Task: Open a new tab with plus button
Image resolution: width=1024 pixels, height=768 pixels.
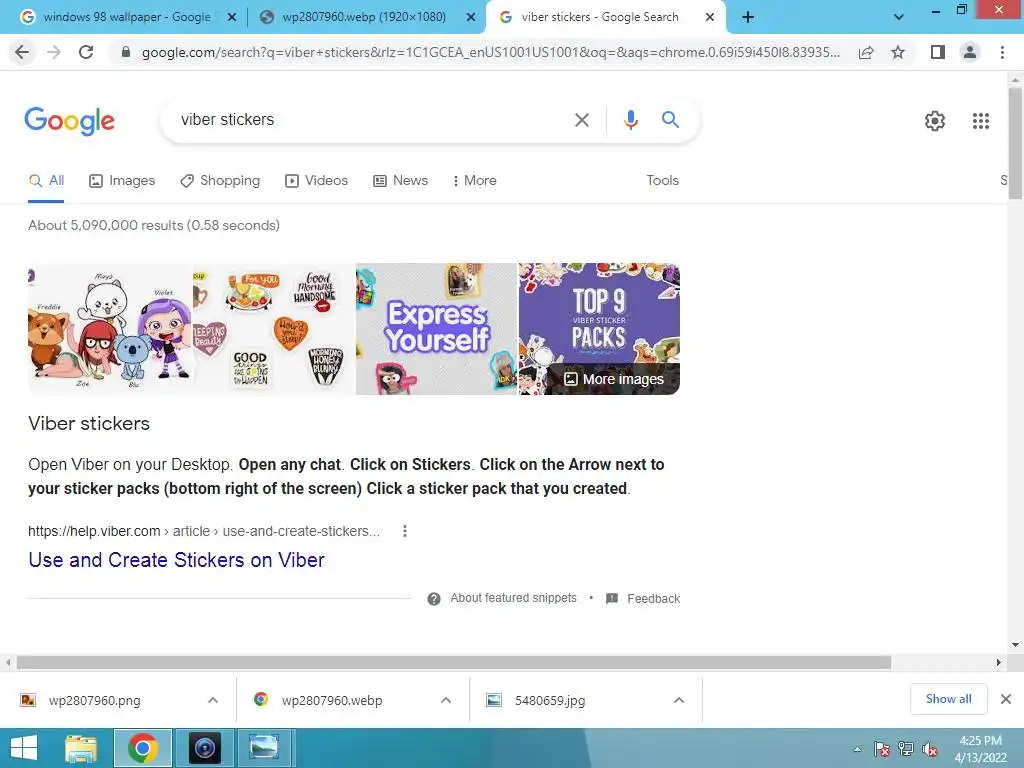Action: [748, 17]
